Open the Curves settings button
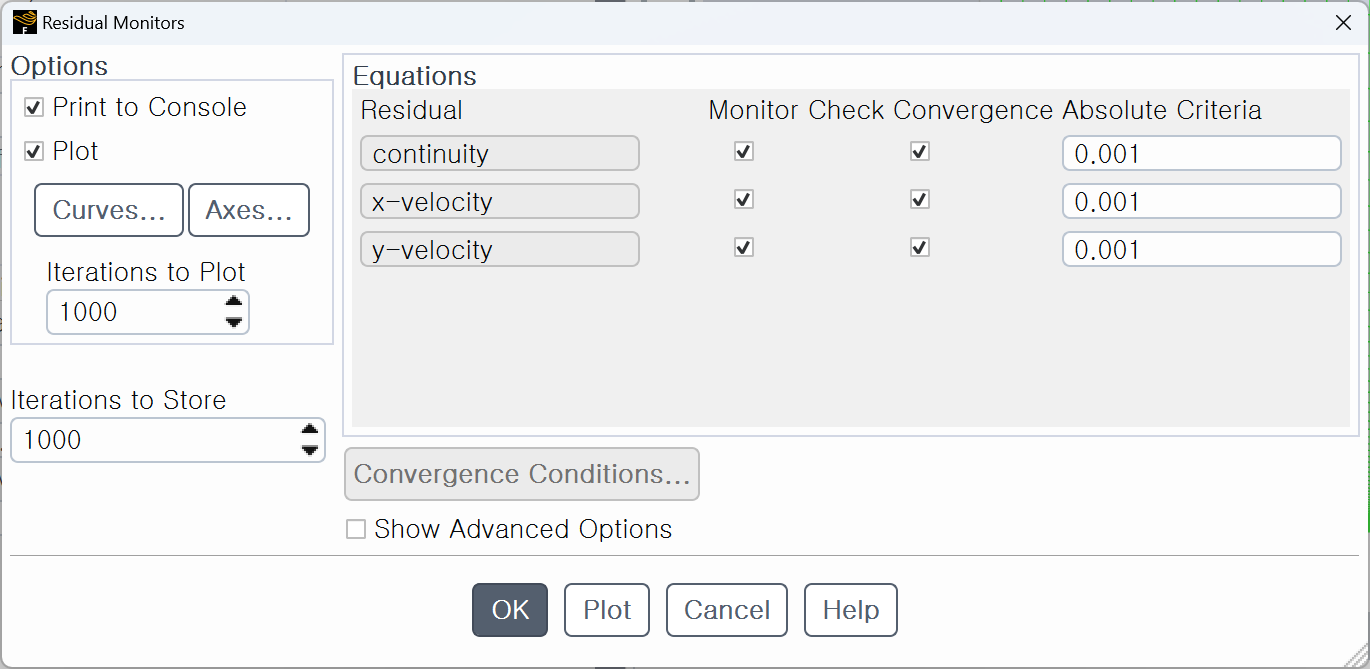Screen dimensions: 1370x669 109,210
